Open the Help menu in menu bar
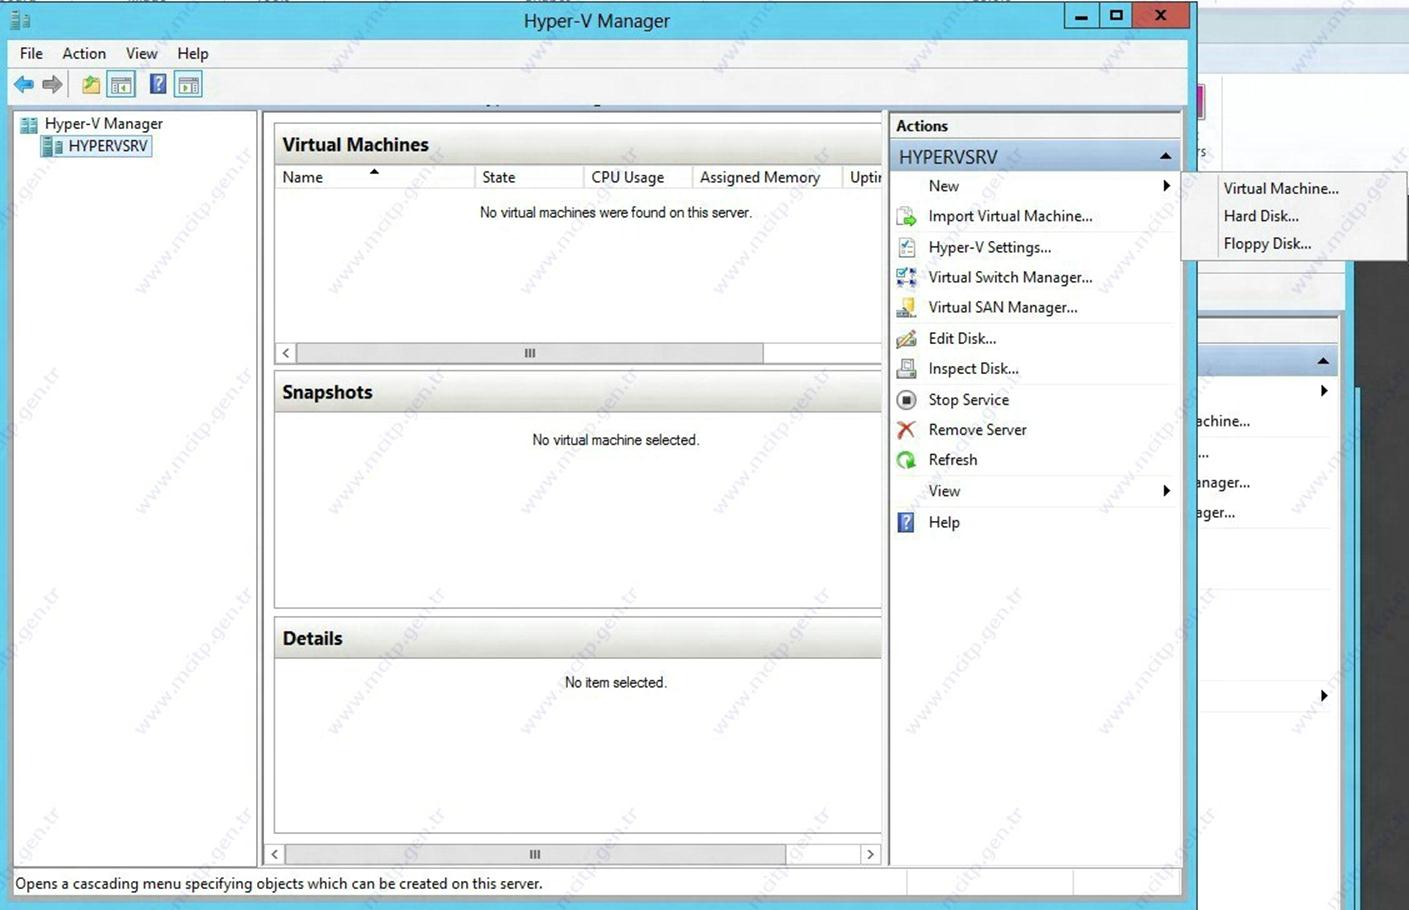1409x910 pixels. 193,53
